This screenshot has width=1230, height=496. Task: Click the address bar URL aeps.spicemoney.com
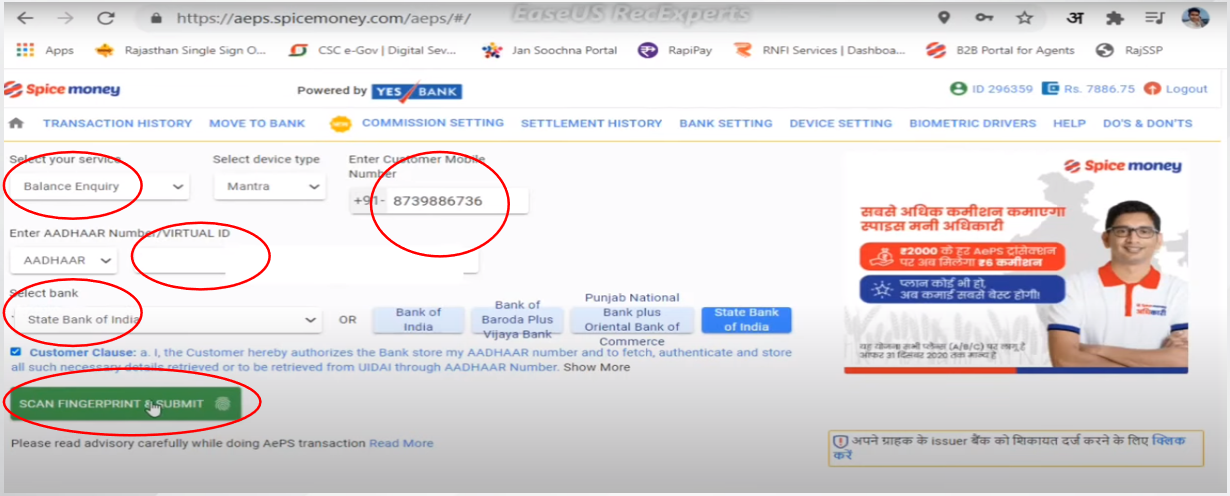(323, 18)
